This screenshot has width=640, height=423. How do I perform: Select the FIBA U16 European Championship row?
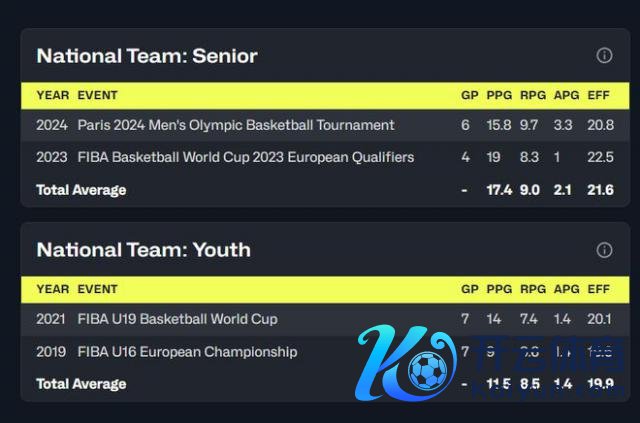[x=187, y=351]
